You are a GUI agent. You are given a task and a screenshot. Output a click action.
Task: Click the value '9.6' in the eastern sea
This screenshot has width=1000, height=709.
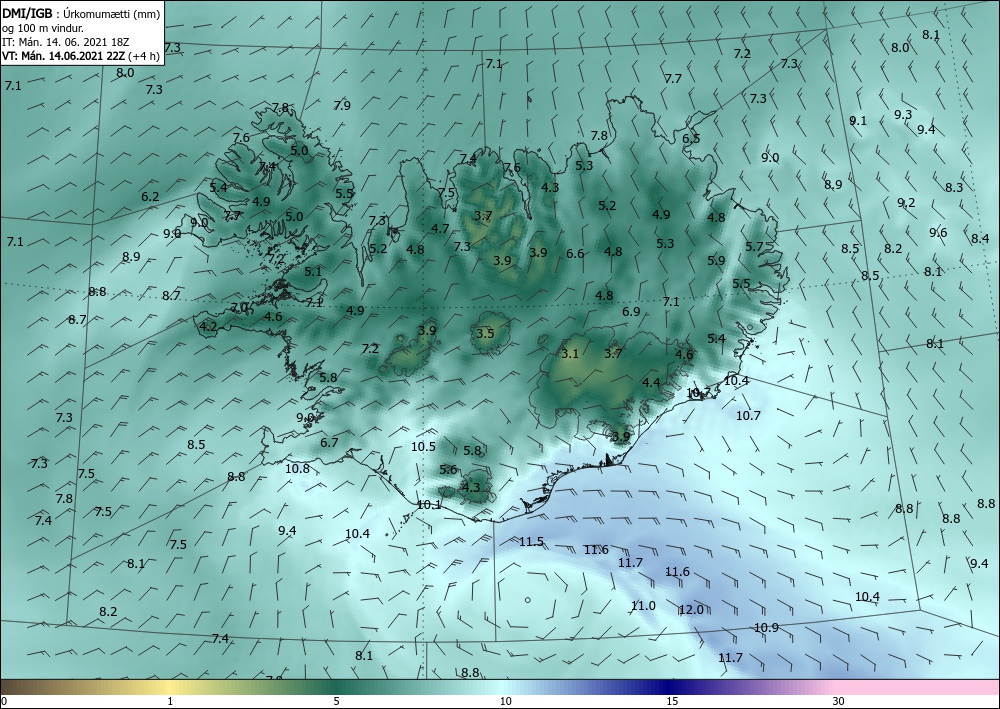coord(938,233)
